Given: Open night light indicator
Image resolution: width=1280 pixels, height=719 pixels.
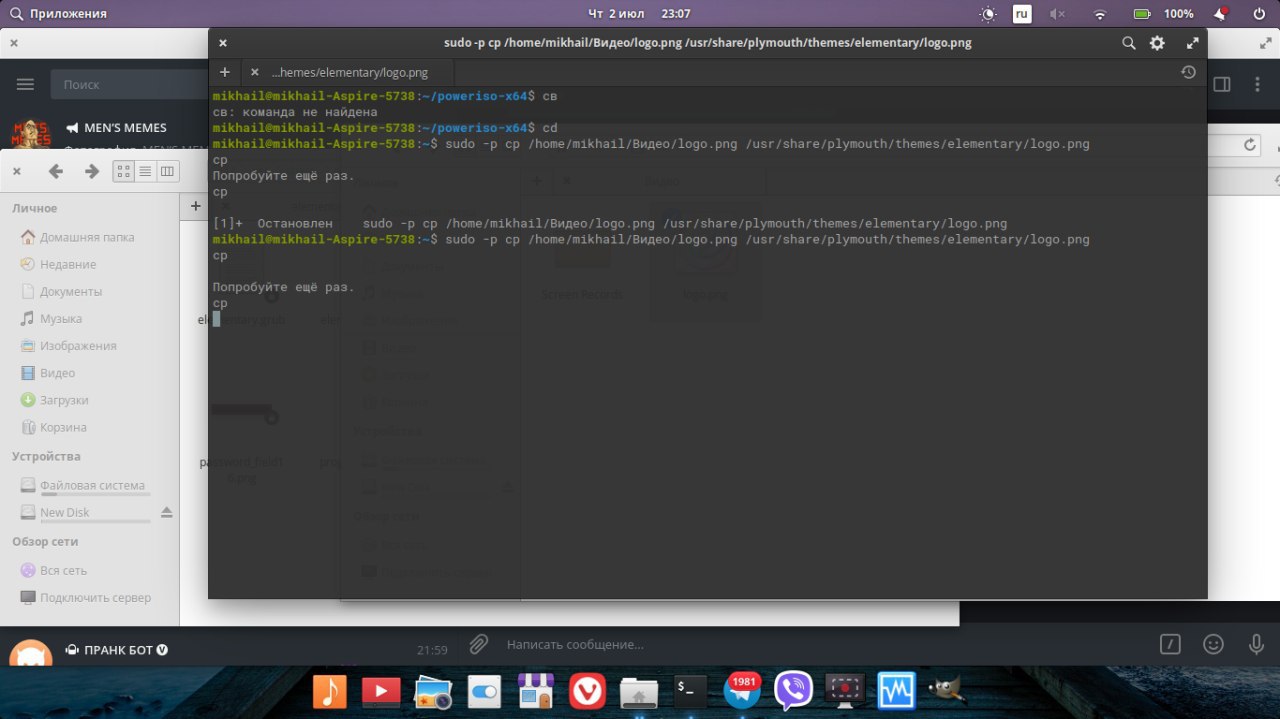Looking at the screenshot, I should (988, 14).
